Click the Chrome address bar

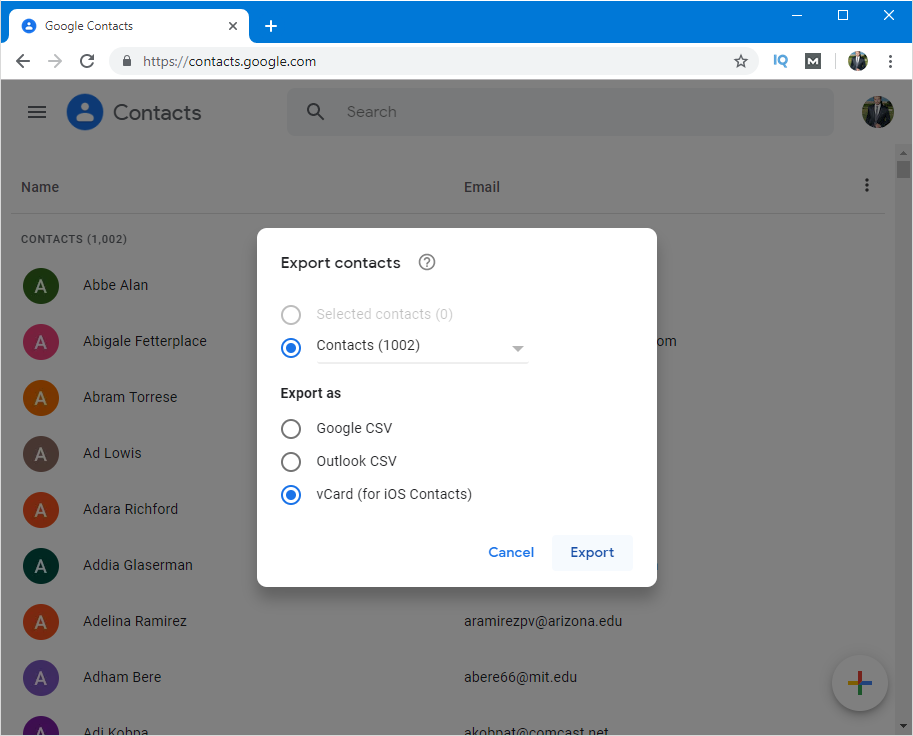(x=430, y=61)
